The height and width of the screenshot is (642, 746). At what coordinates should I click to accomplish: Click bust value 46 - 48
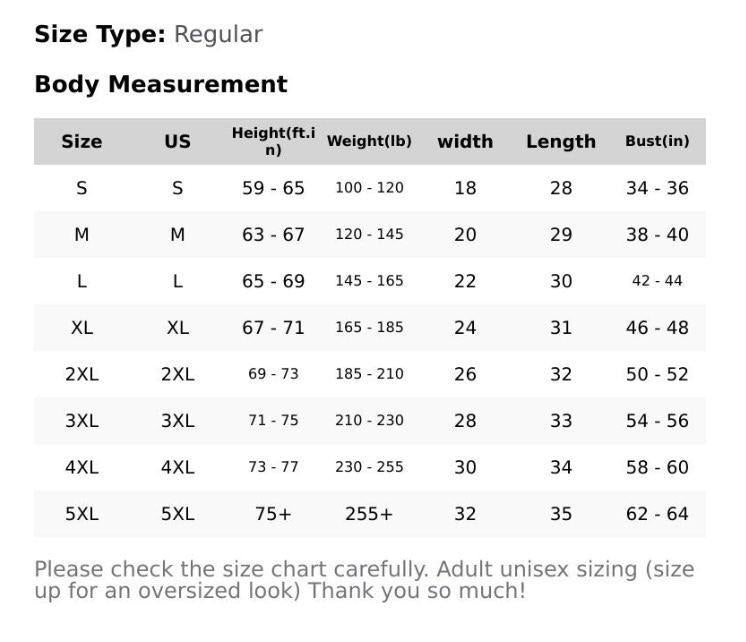coord(657,328)
